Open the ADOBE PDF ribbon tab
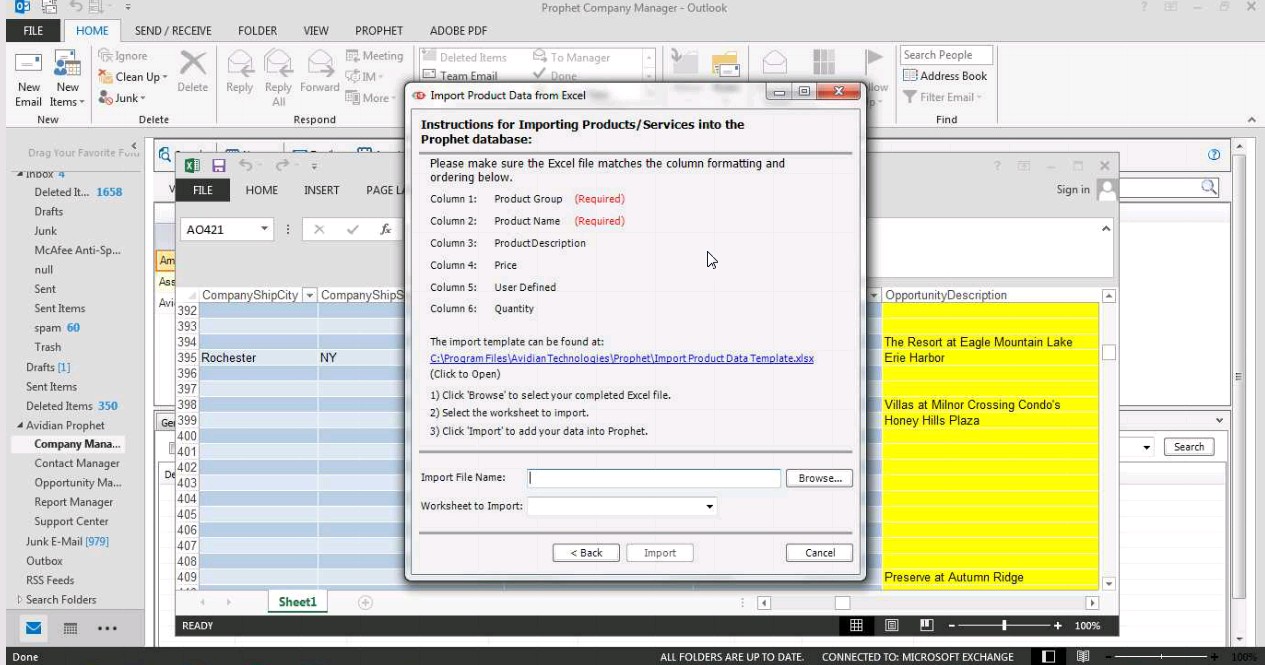This screenshot has height=665, width=1265. pos(460,31)
